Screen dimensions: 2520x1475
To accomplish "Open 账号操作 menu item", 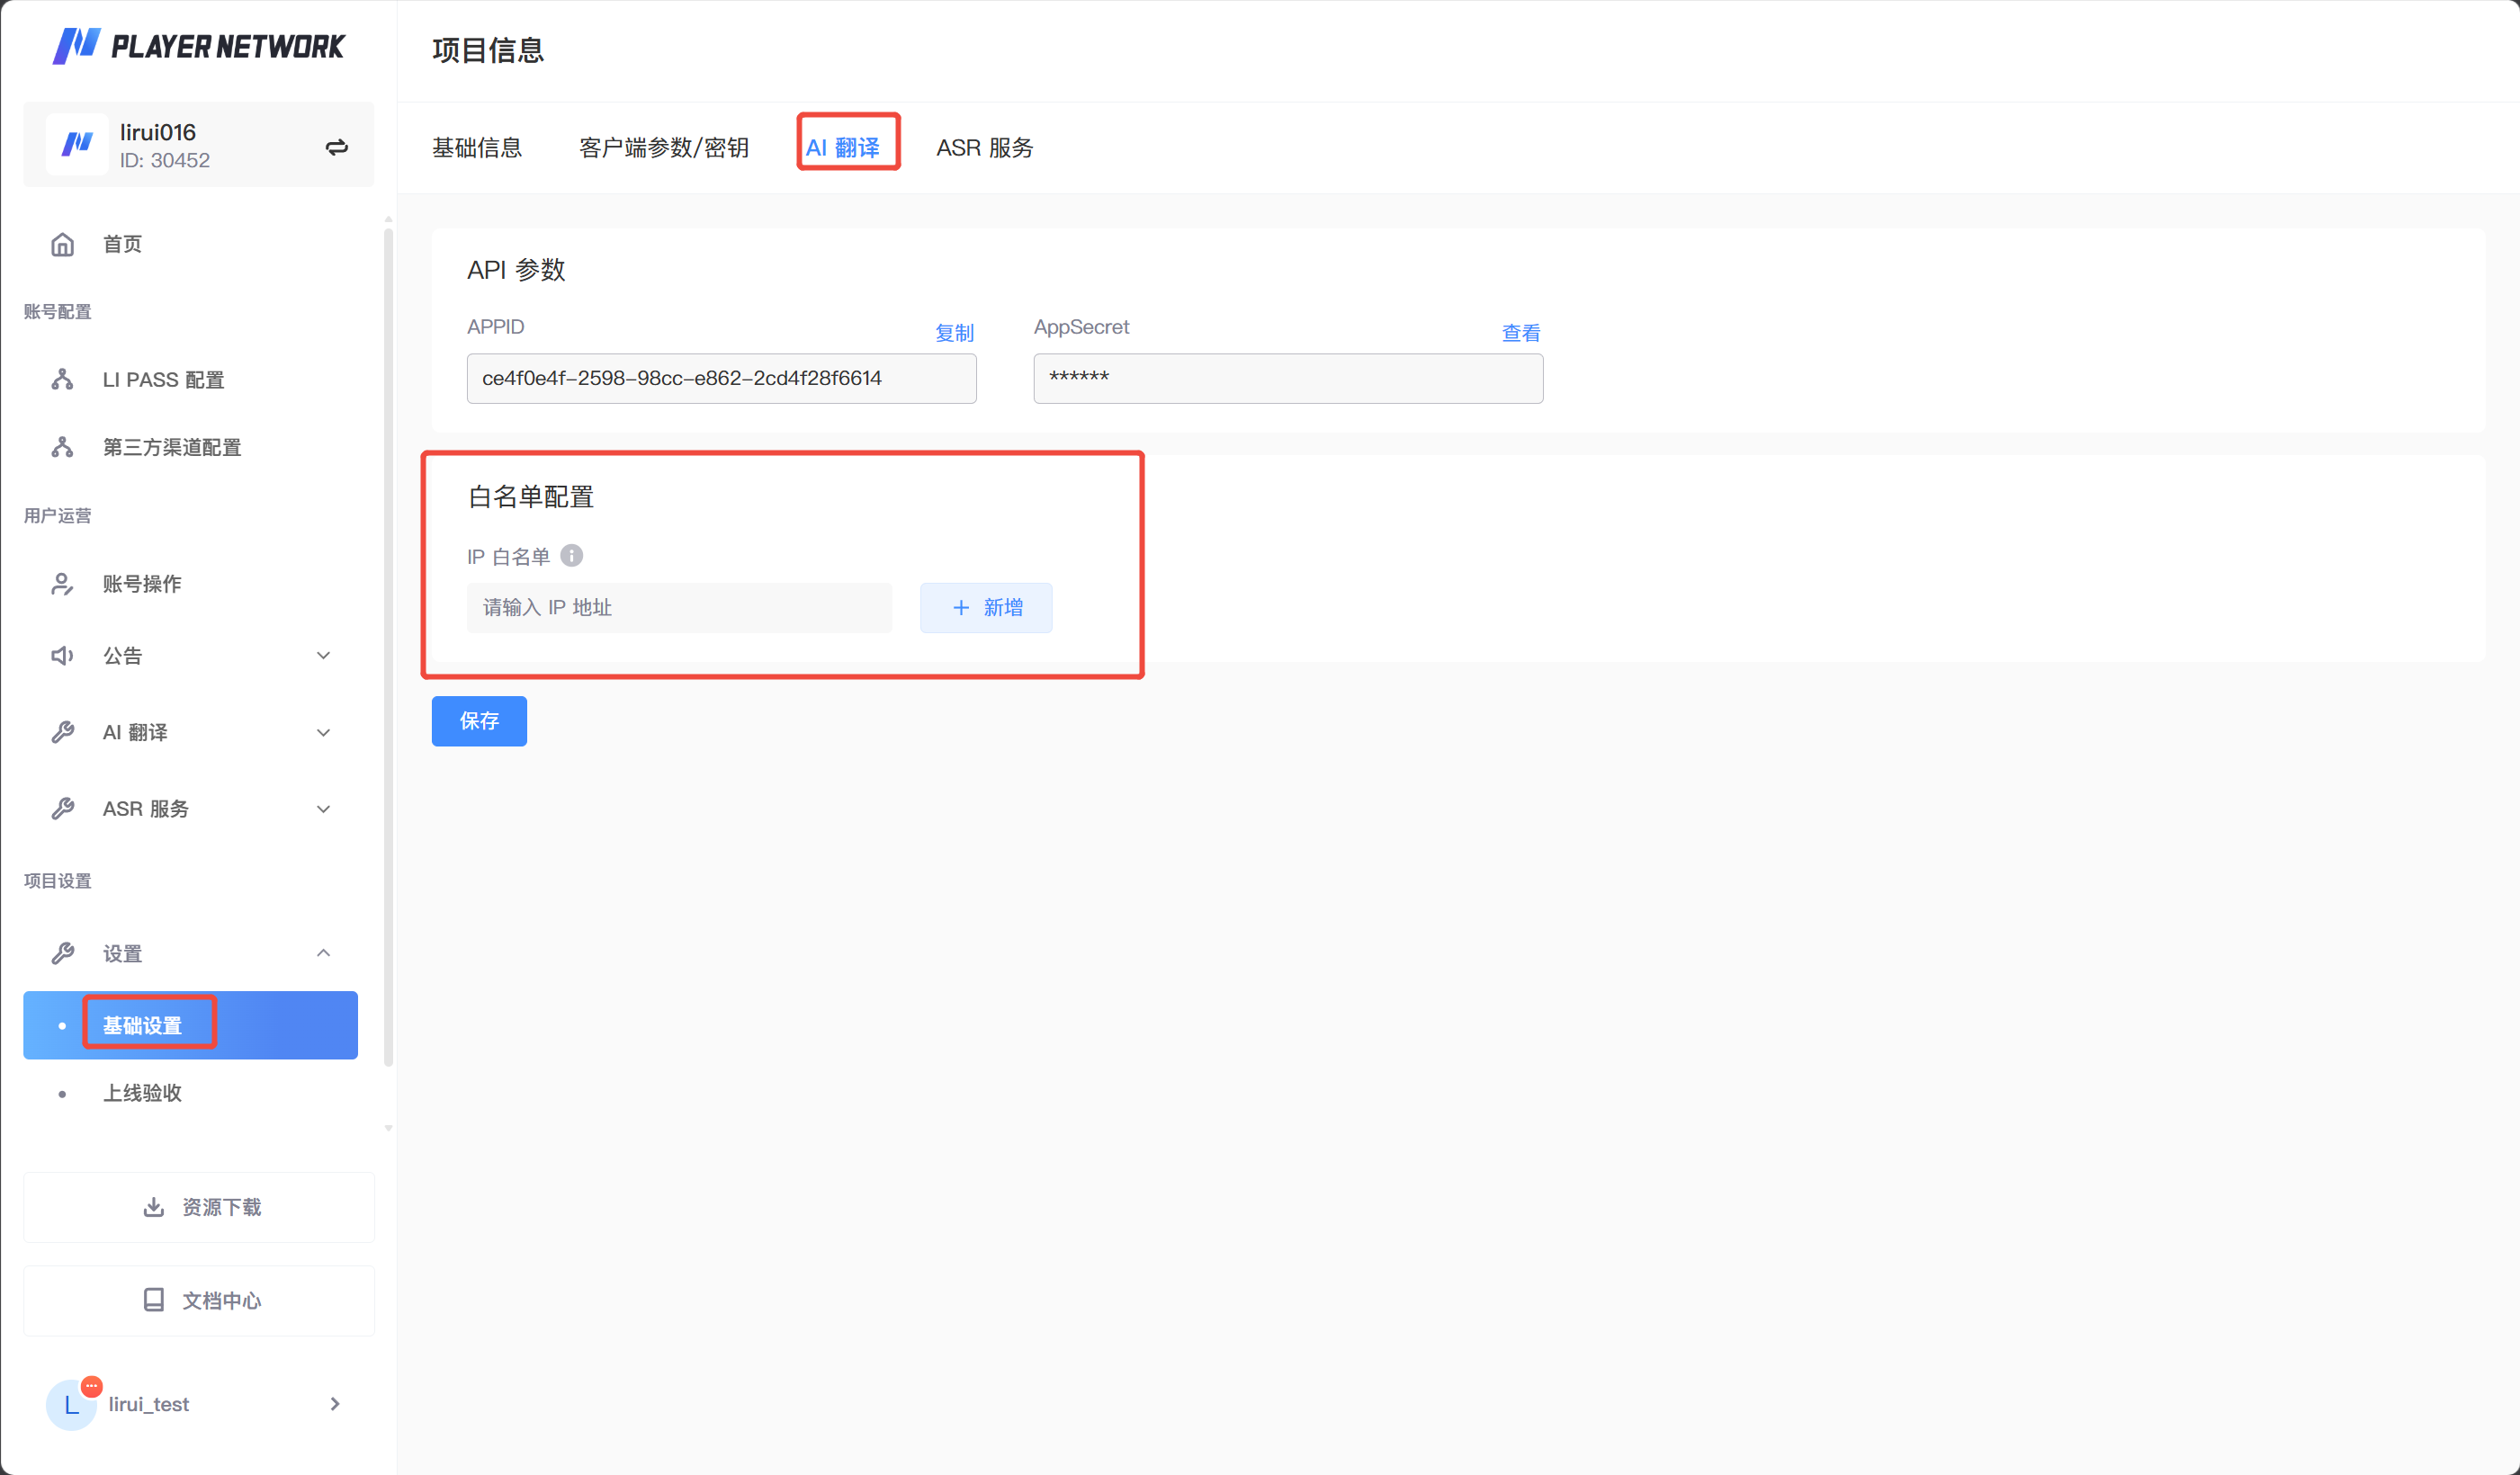I will (x=190, y=584).
